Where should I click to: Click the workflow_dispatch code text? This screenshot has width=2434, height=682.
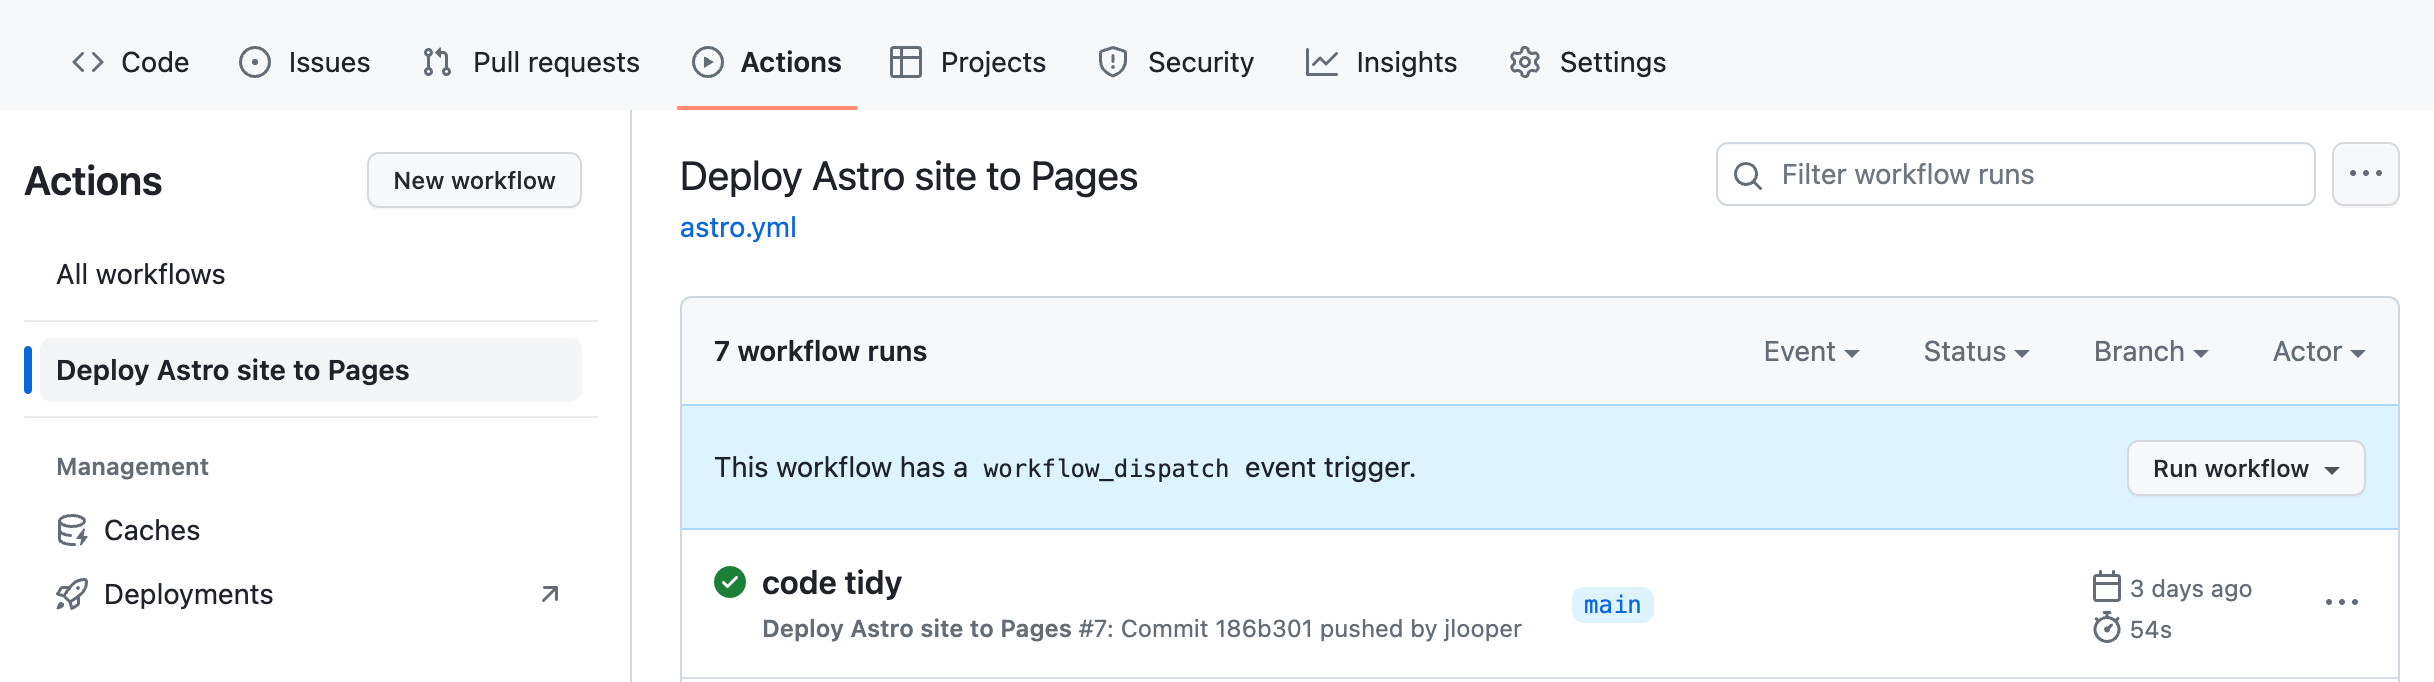click(x=1105, y=468)
